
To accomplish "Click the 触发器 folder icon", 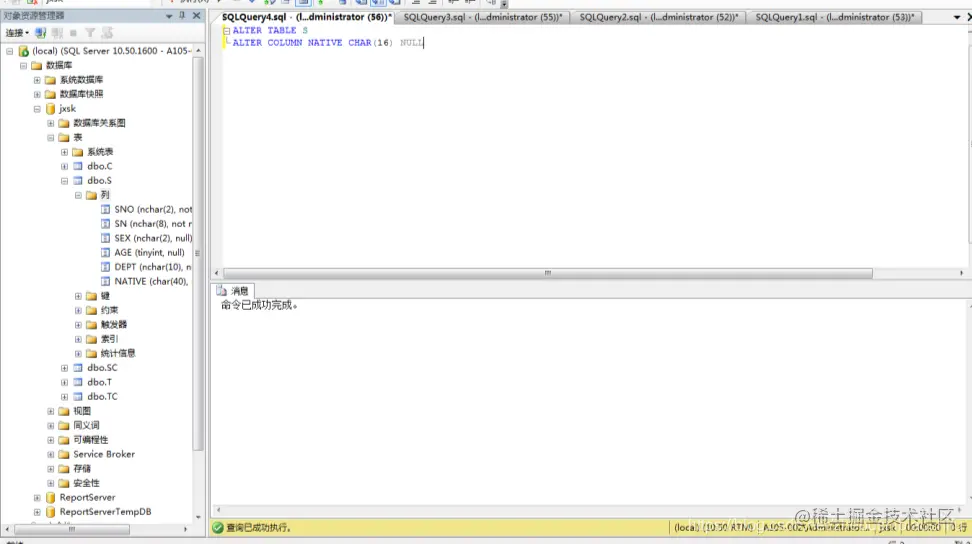I will 91,325.
